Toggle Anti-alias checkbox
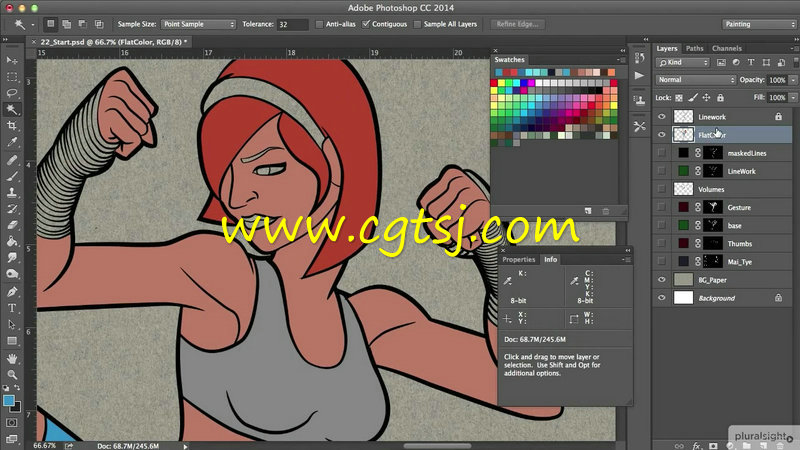The image size is (800, 450). [x=319, y=24]
